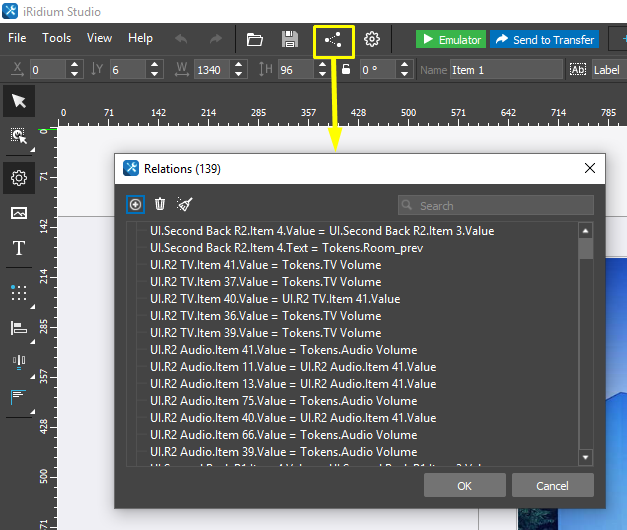Open project folder icon in toolbar
627x530 pixels.
[254, 40]
